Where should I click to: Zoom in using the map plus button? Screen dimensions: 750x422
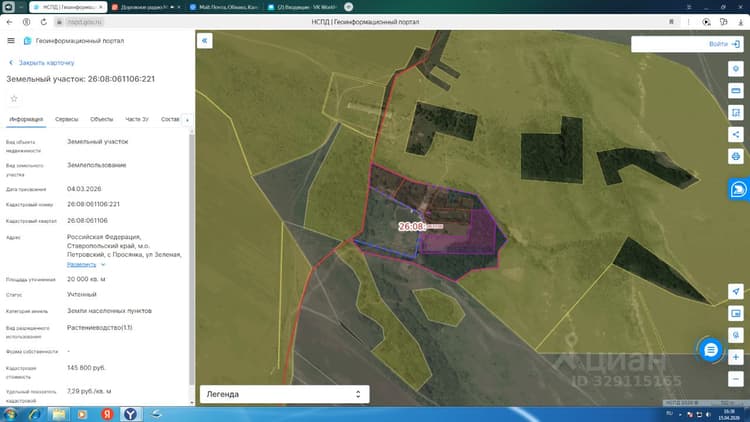click(x=736, y=357)
